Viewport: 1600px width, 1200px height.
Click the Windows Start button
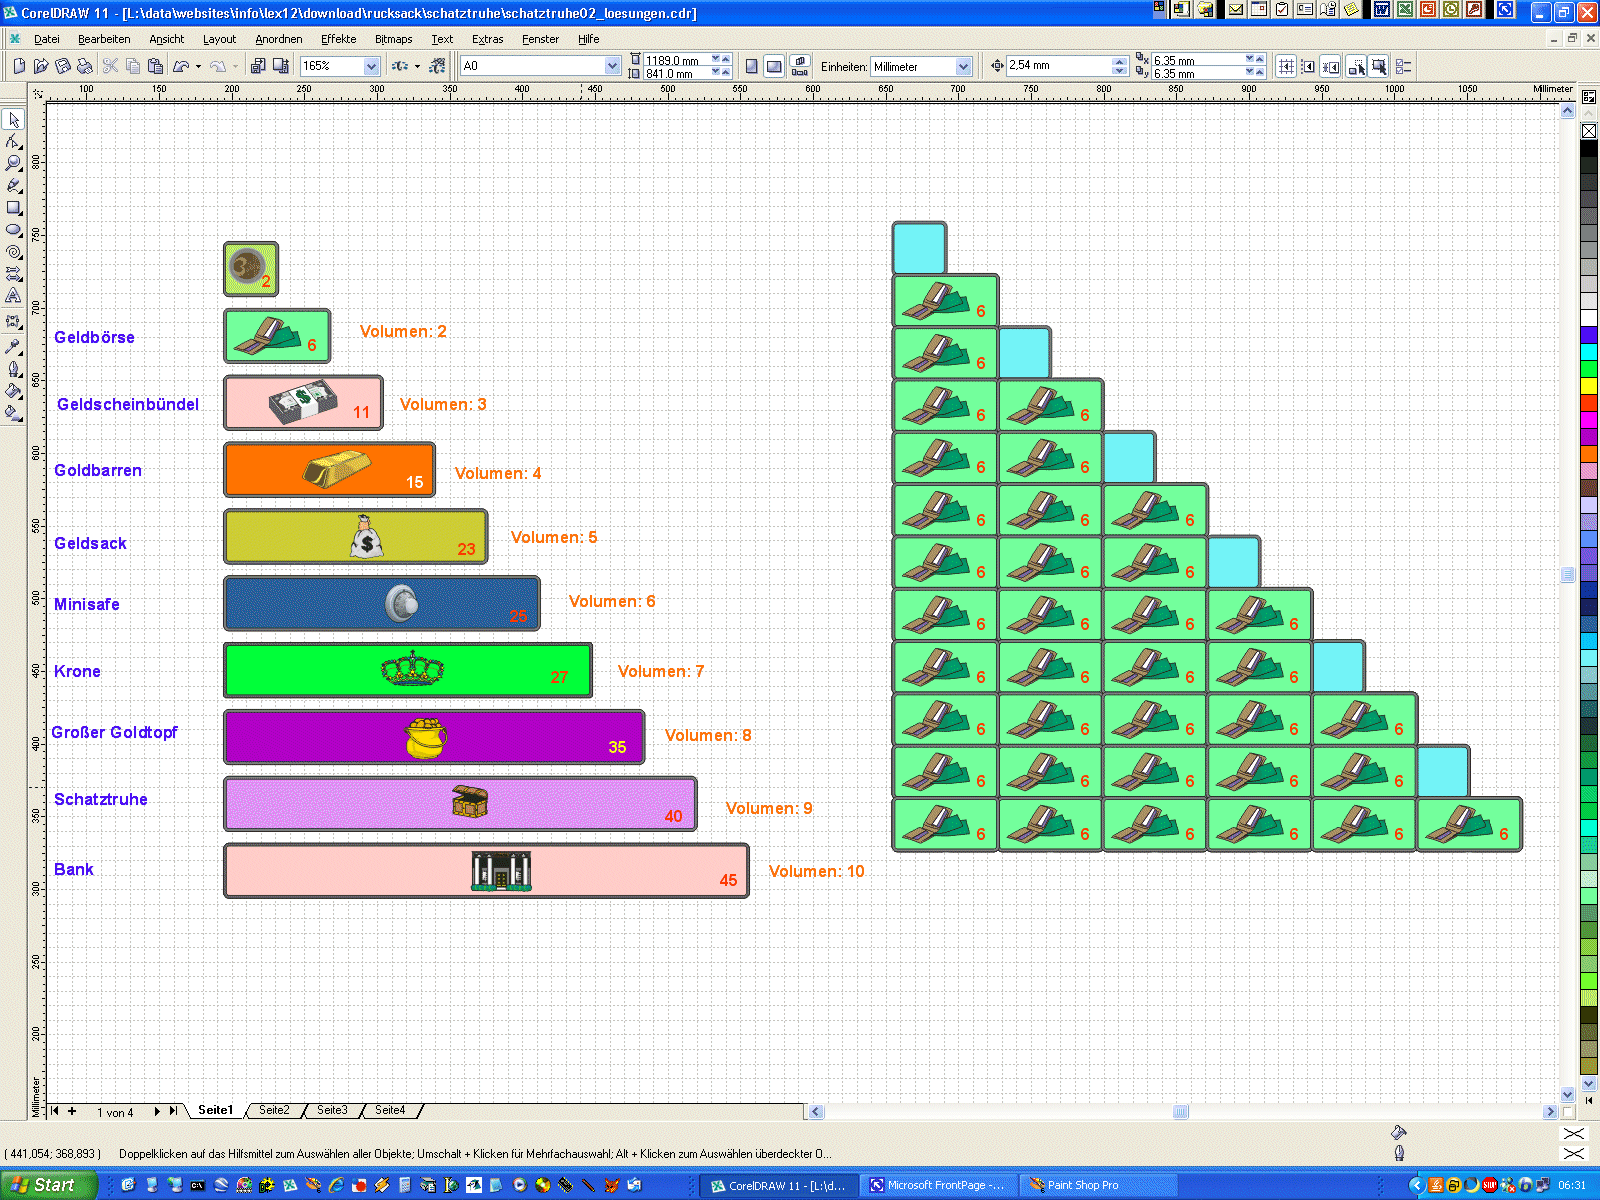[47, 1185]
